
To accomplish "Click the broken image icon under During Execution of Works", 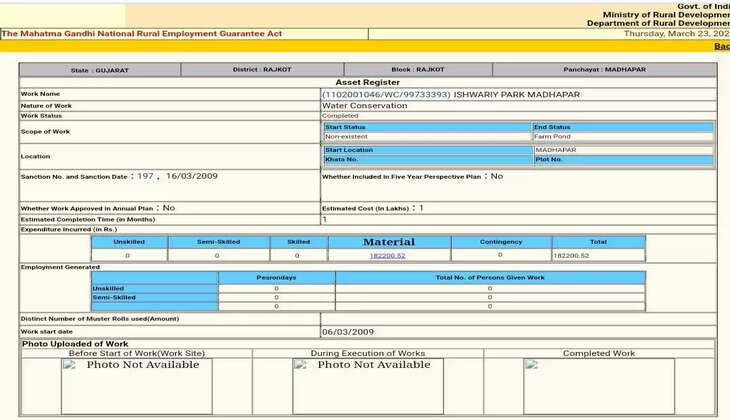I will pyautogui.click(x=300, y=366).
